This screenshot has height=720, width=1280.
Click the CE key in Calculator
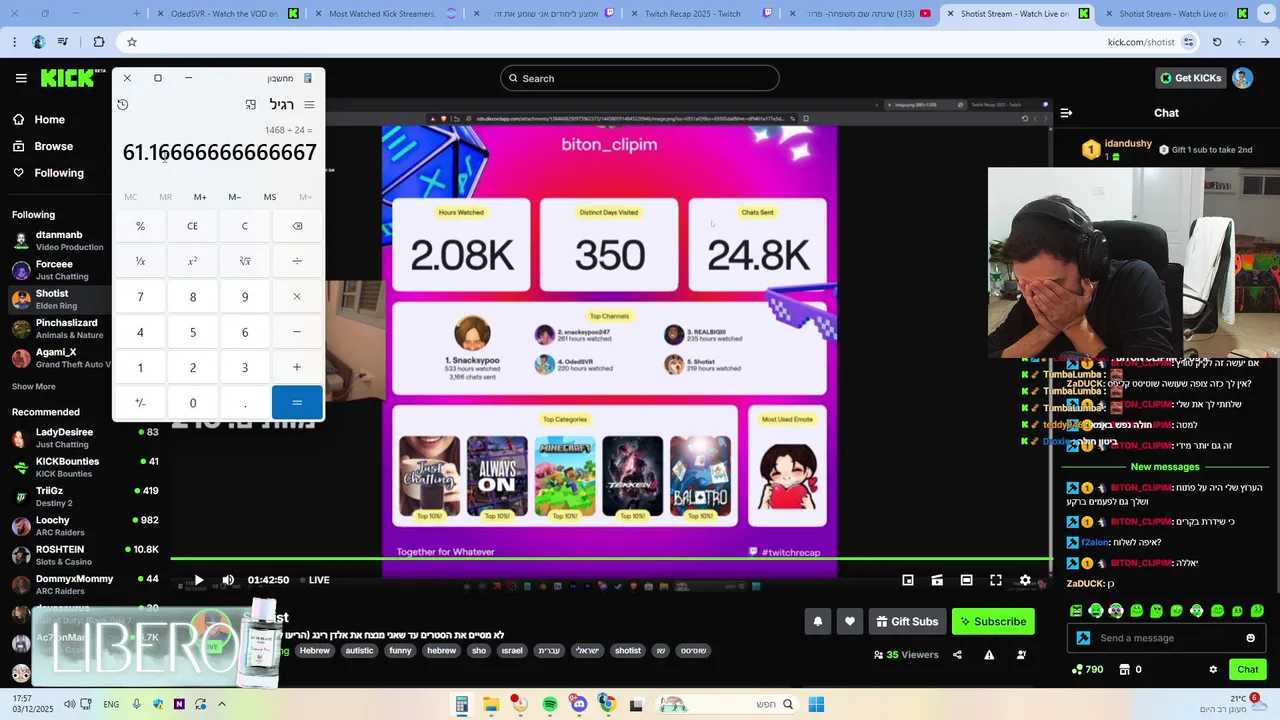pos(193,226)
